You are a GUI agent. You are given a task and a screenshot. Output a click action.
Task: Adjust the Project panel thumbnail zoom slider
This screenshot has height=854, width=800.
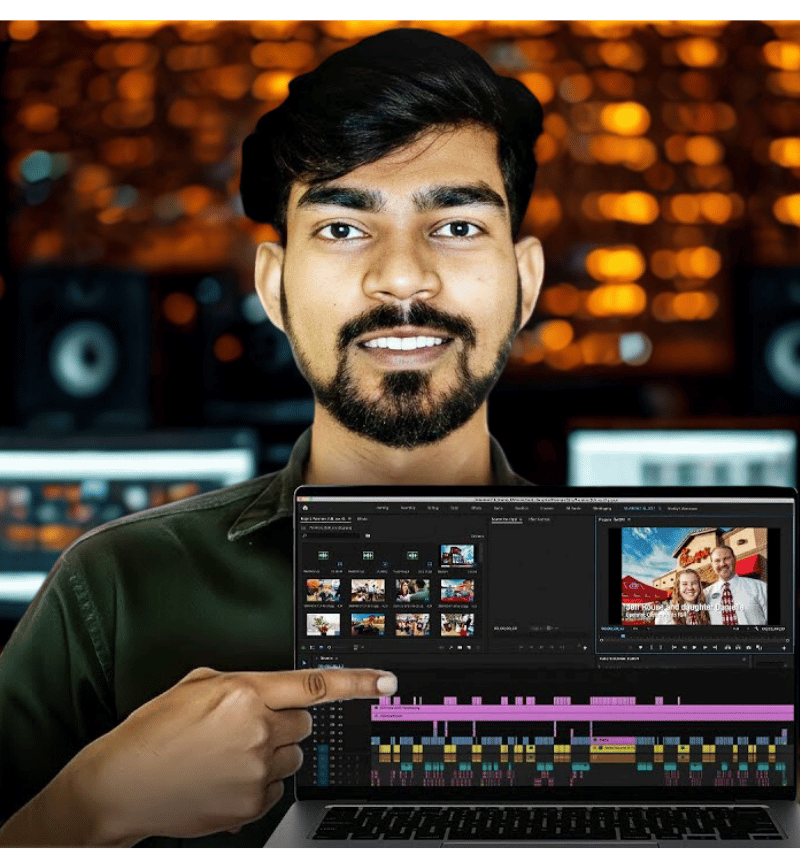pyautogui.click(x=342, y=648)
